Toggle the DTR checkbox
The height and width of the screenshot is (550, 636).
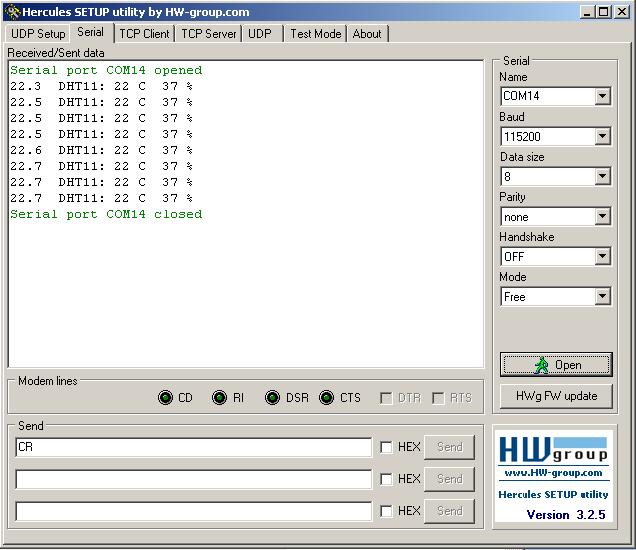[386, 398]
